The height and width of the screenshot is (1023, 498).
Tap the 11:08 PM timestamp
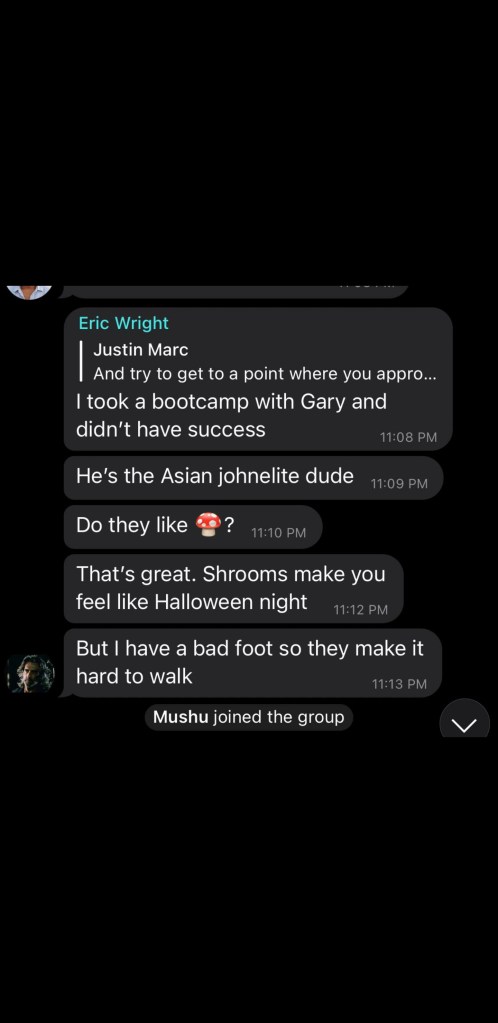(x=408, y=437)
